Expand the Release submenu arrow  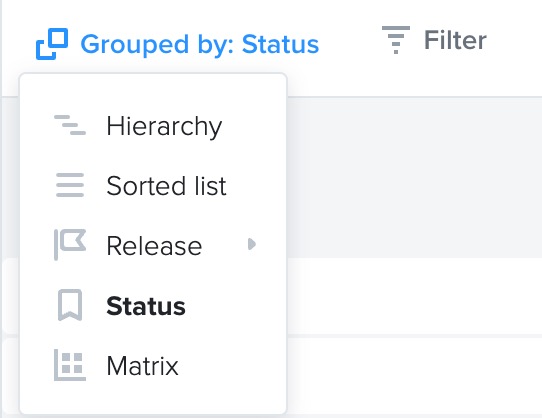pyautogui.click(x=252, y=244)
